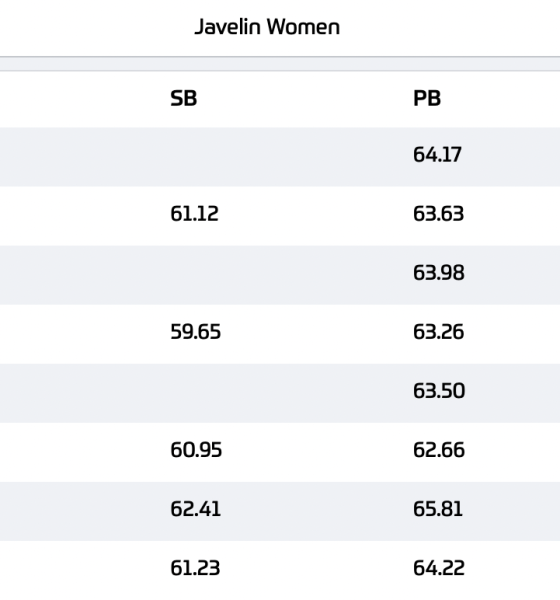Click the PB value 63.26

439,332
